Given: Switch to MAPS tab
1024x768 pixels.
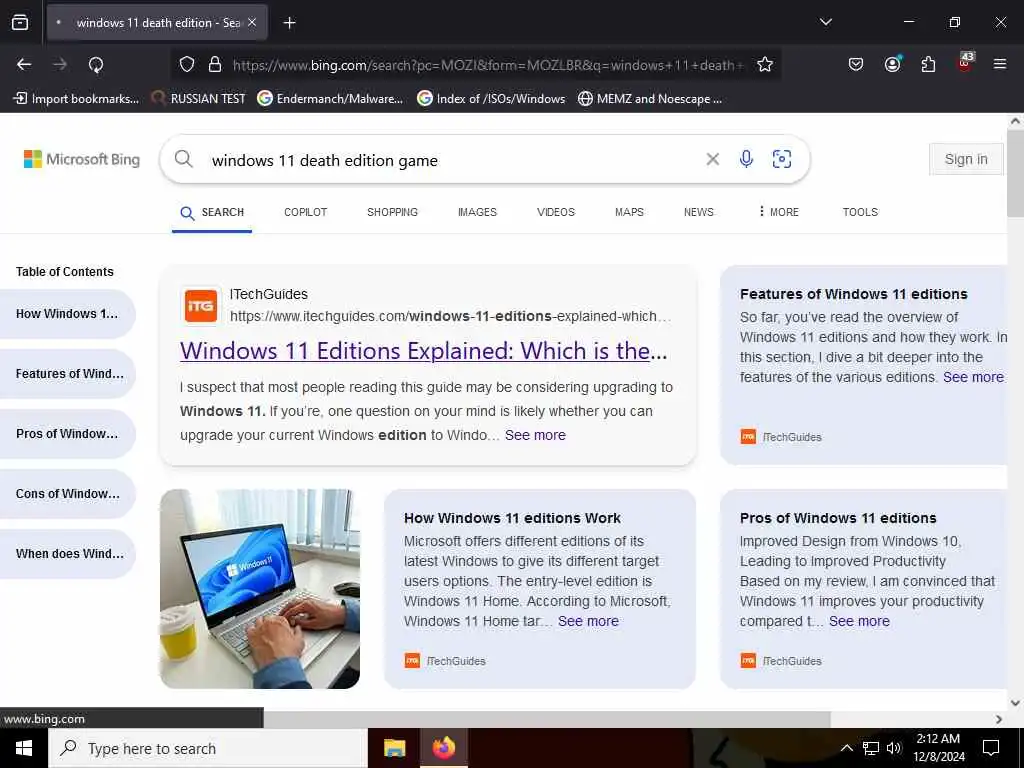Looking at the screenshot, I should [x=630, y=212].
